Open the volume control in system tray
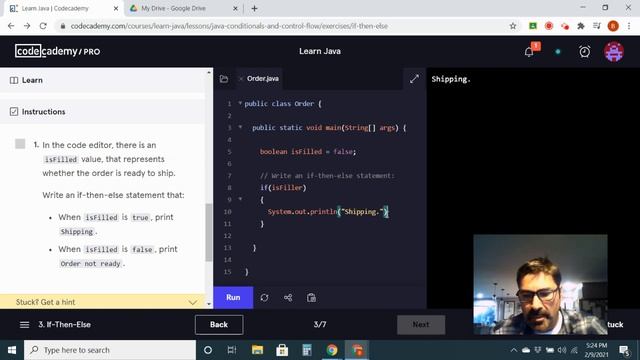Screen dimensions: 640x360 (x=562, y=350)
